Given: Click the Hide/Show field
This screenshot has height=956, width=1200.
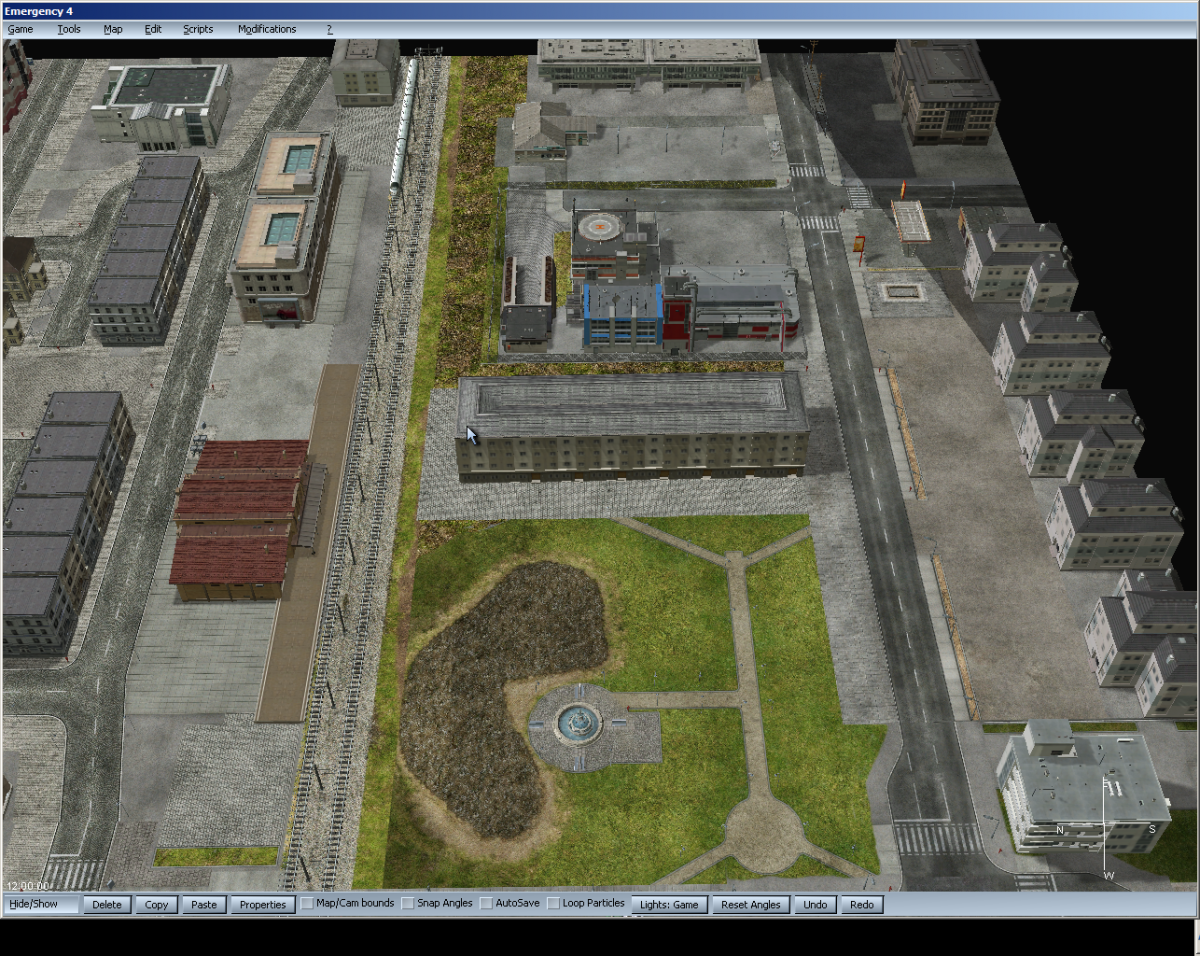Looking at the screenshot, I should [42, 904].
